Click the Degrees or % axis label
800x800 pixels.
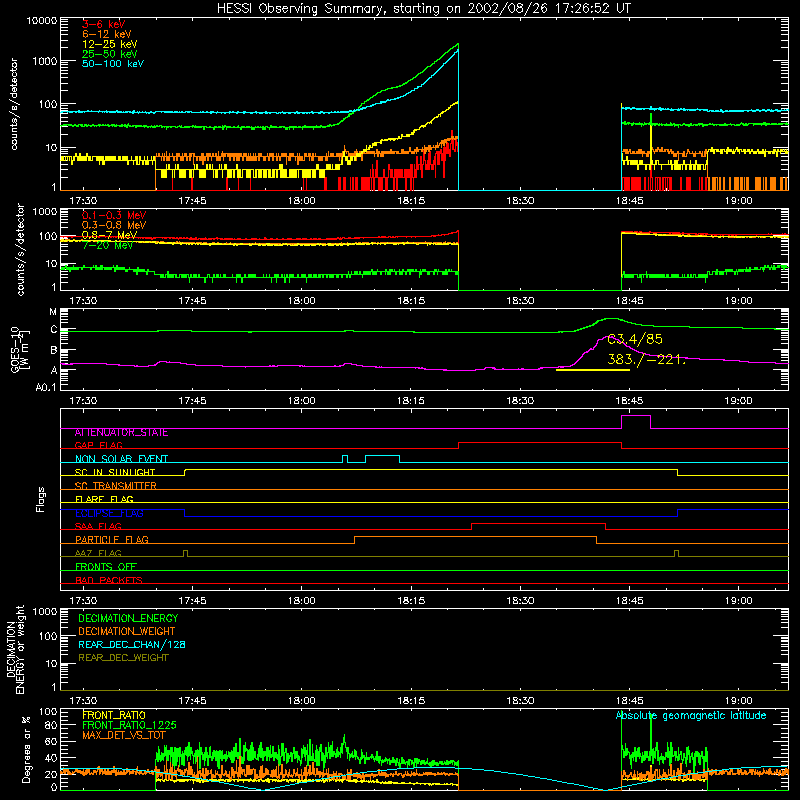coord(26,750)
